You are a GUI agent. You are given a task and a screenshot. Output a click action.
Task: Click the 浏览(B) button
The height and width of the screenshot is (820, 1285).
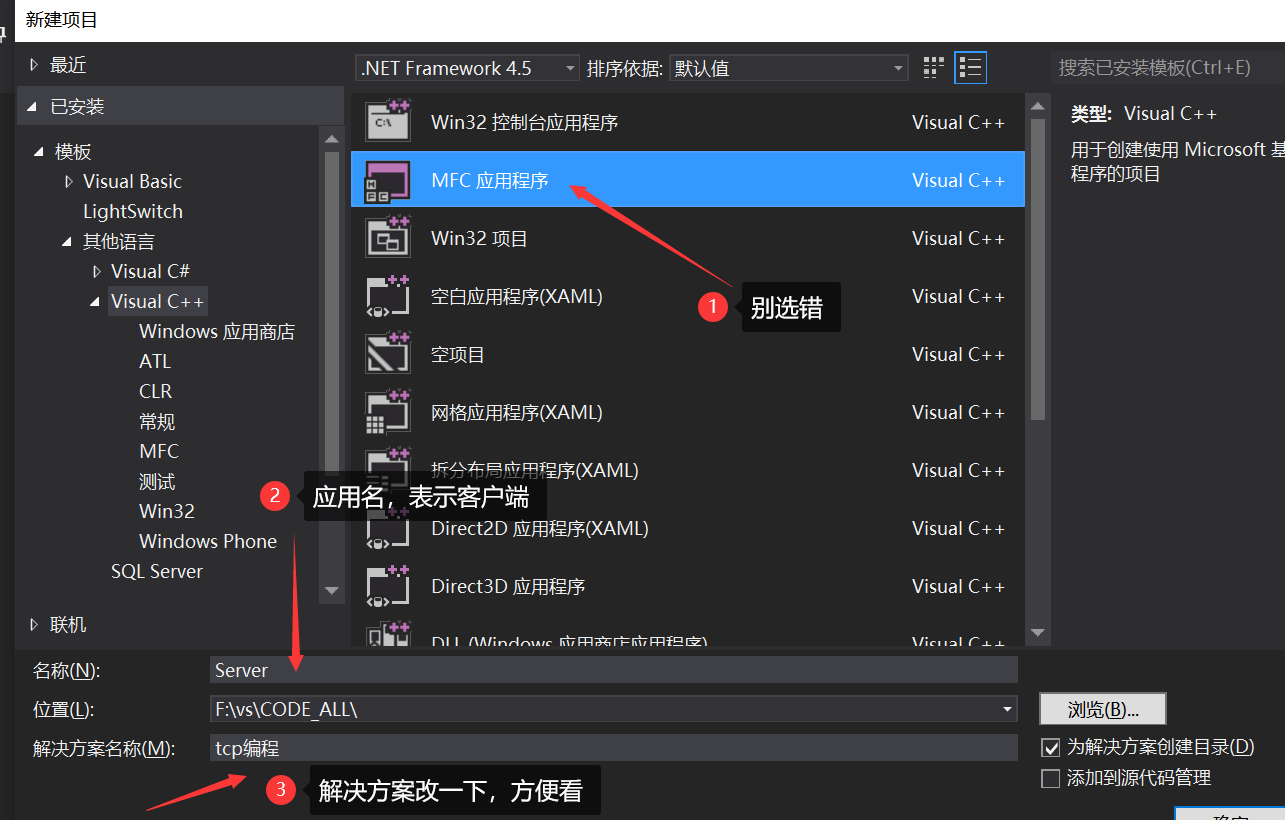click(x=1102, y=708)
